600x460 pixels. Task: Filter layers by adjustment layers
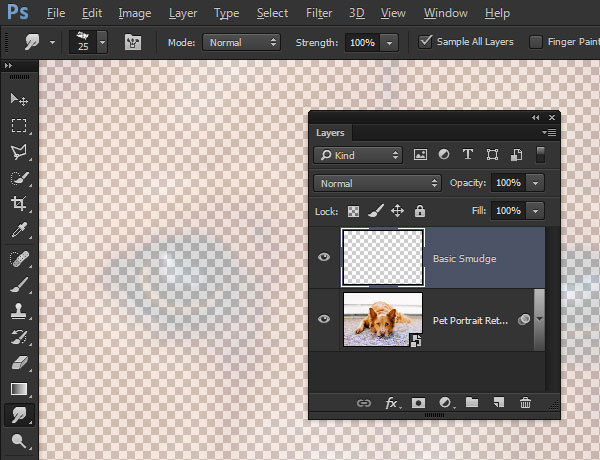pyautogui.click(x=444, y=155)
